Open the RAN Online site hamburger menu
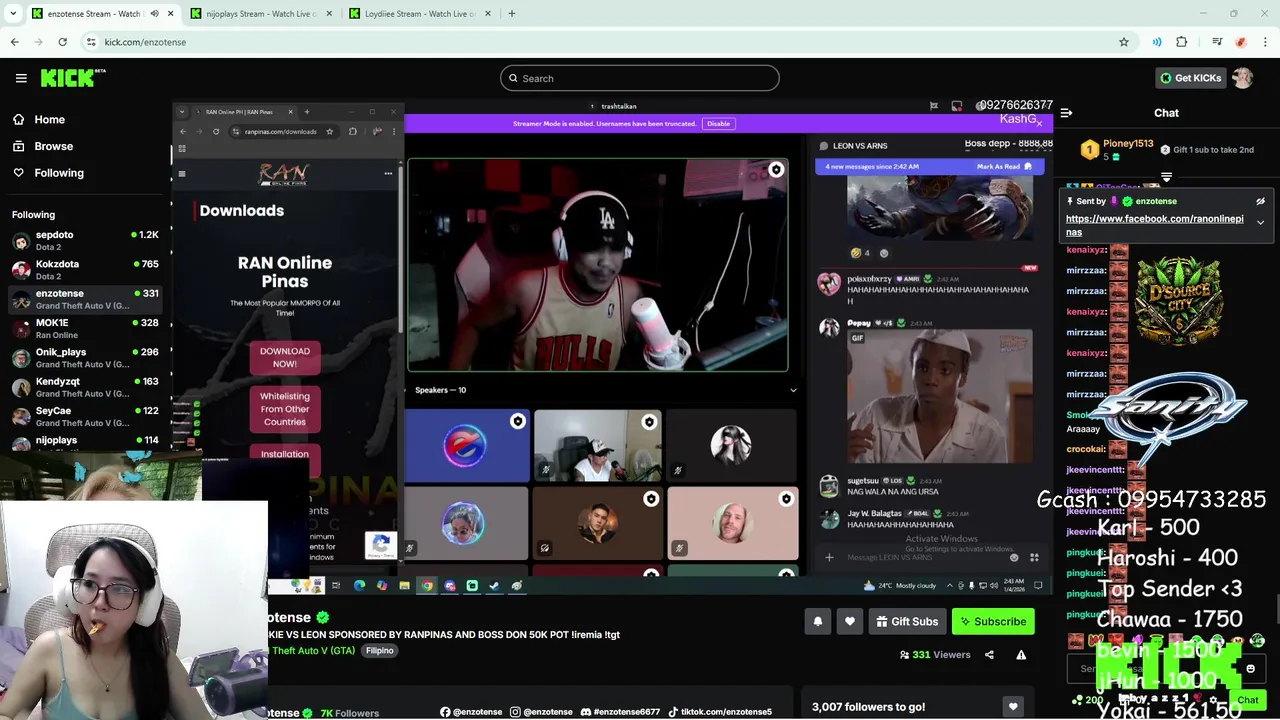The height and width of the screenshot is (720, 1280). click(x=181, y=174)
